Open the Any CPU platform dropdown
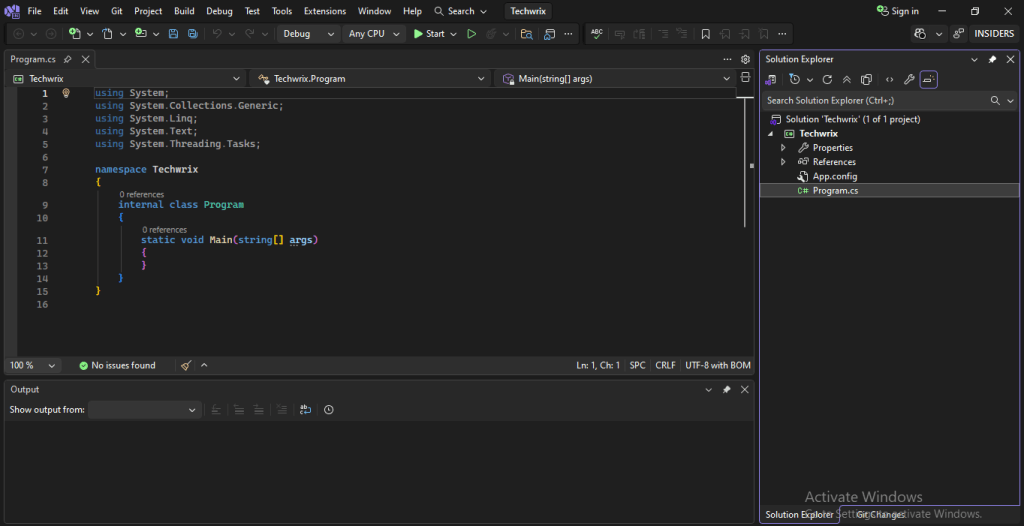The height and width of the screenshot is (526, 1024). pos(373,34)
